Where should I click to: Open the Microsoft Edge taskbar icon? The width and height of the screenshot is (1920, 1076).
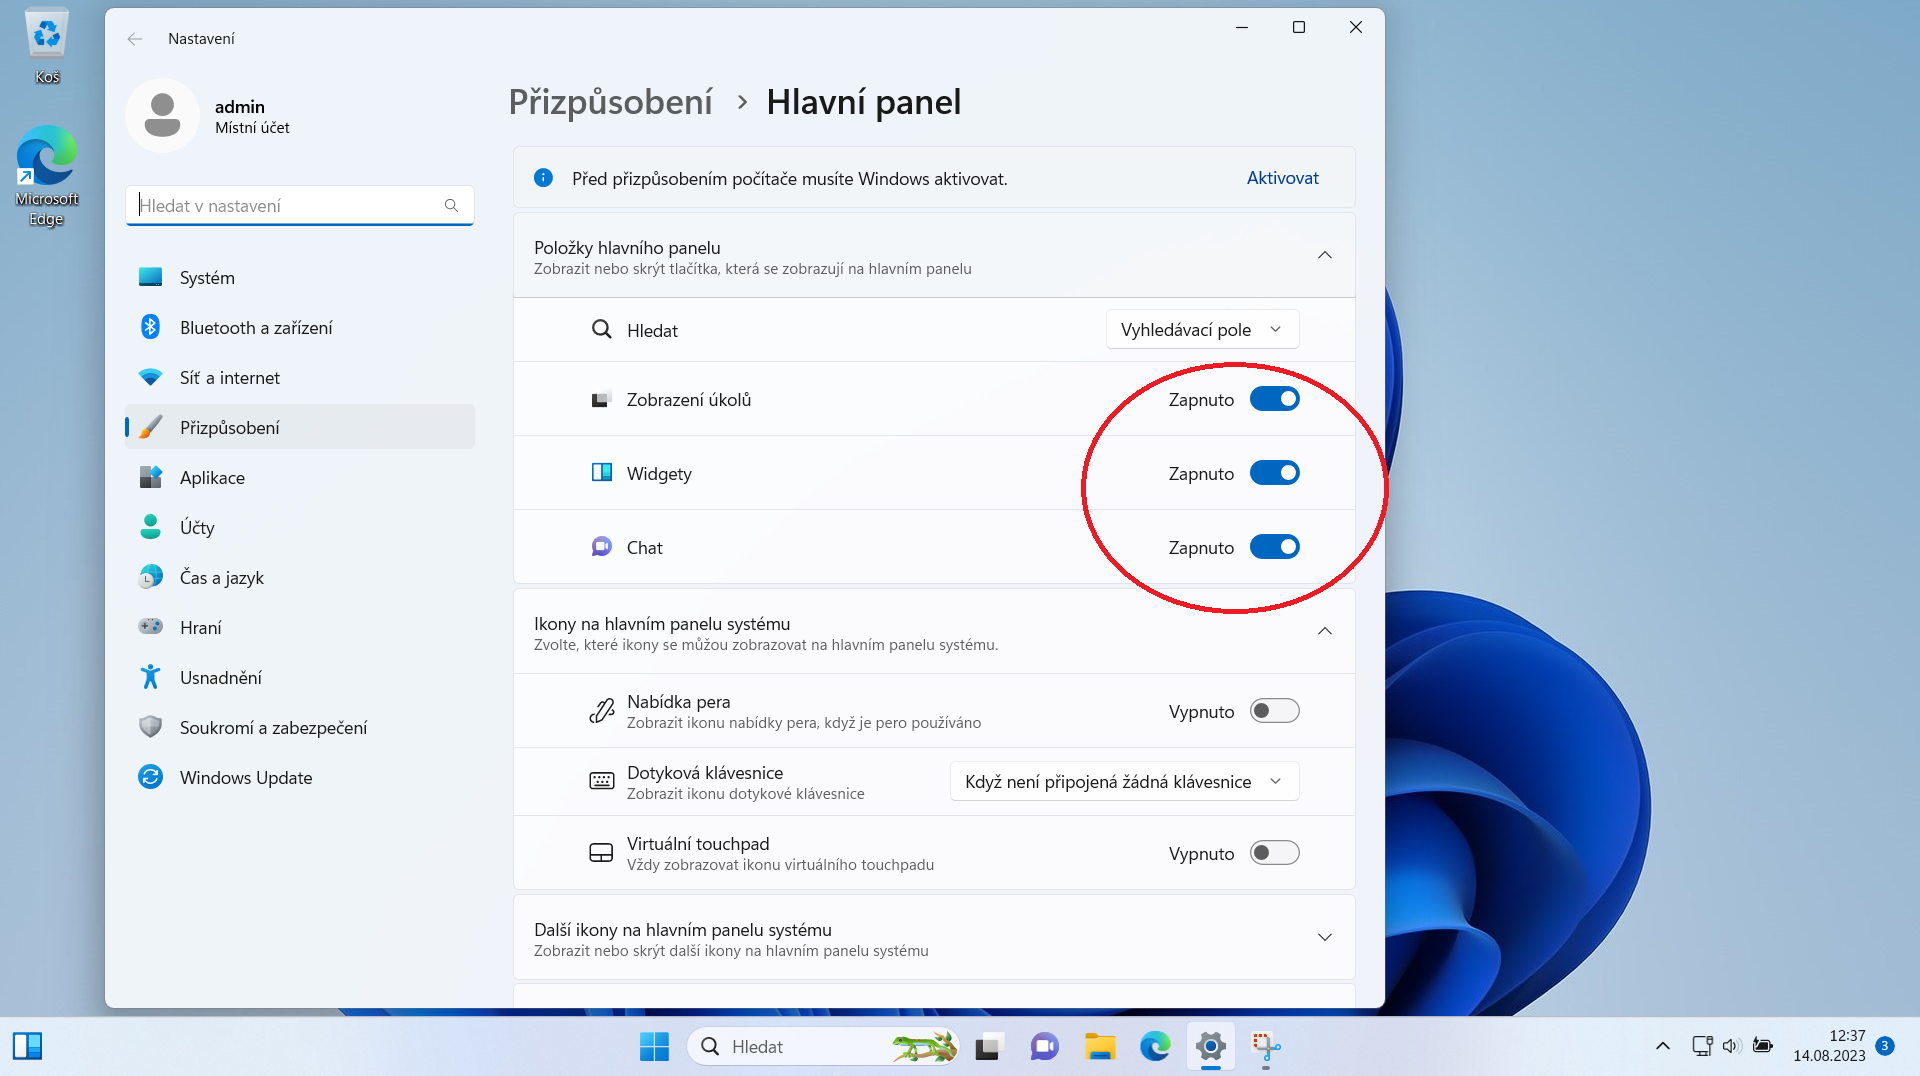pyautogui.click(x=1155, y=1046)
